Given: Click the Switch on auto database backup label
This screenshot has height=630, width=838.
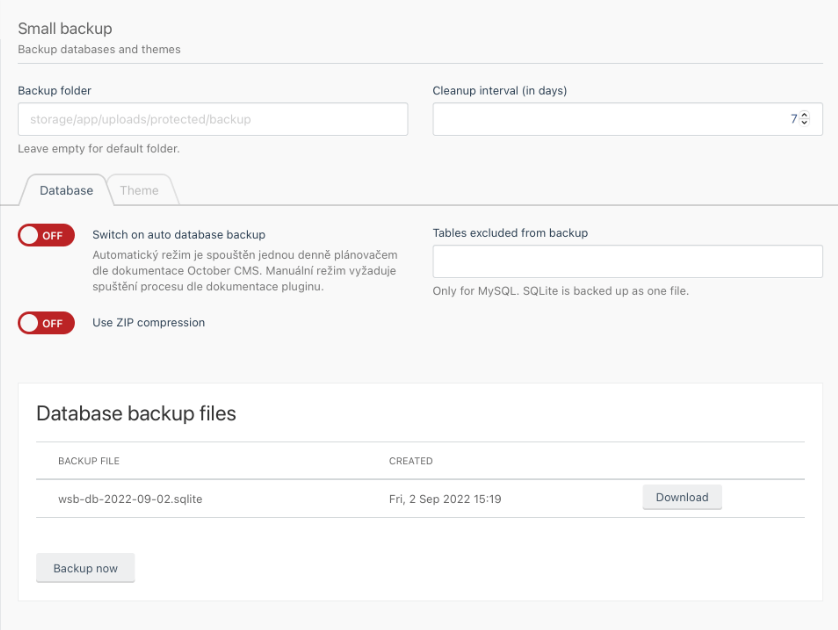Looking at the screenshot, I should pyautogui.click(x=179, y=235).
